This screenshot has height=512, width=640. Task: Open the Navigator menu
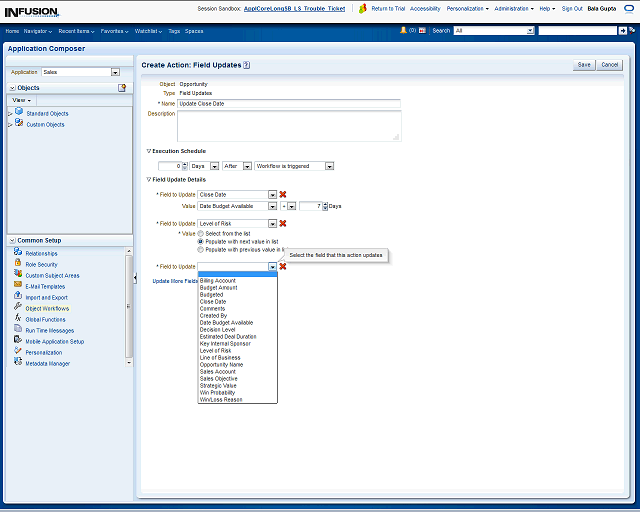(38, 31)
